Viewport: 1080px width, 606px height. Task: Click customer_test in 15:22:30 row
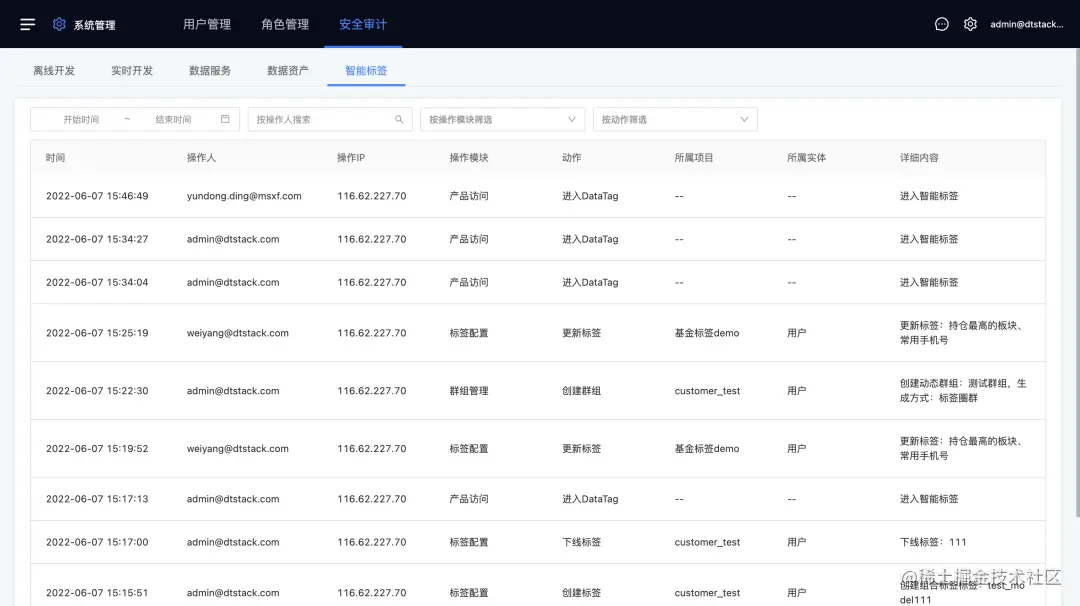click(x=707, y=390)
